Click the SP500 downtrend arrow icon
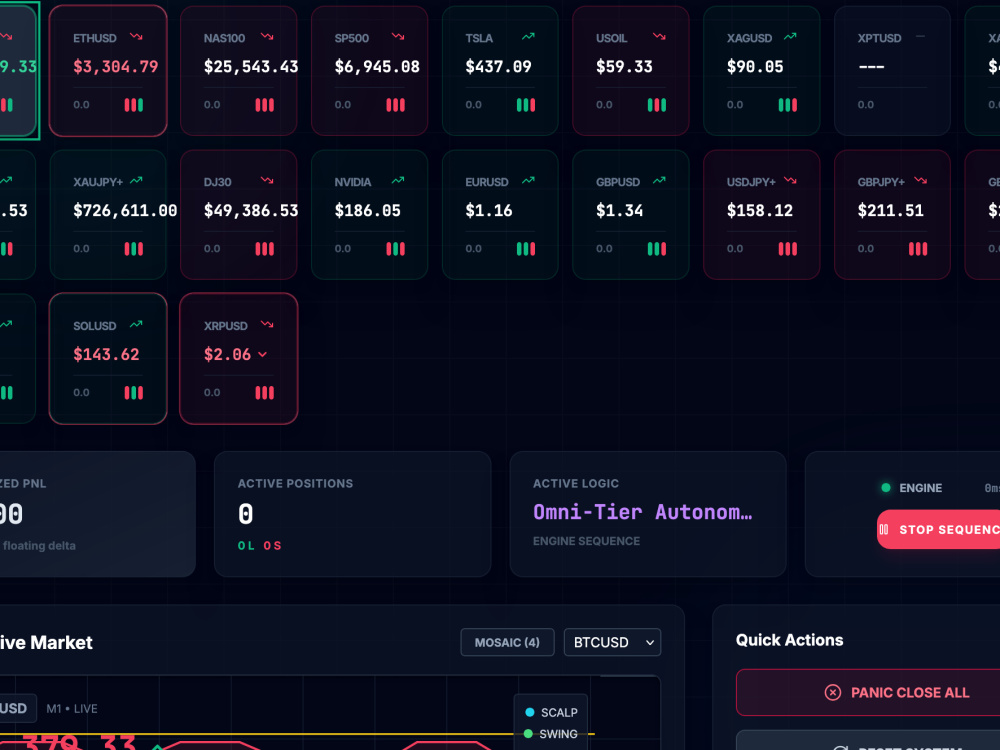 [x=398, y=37]
